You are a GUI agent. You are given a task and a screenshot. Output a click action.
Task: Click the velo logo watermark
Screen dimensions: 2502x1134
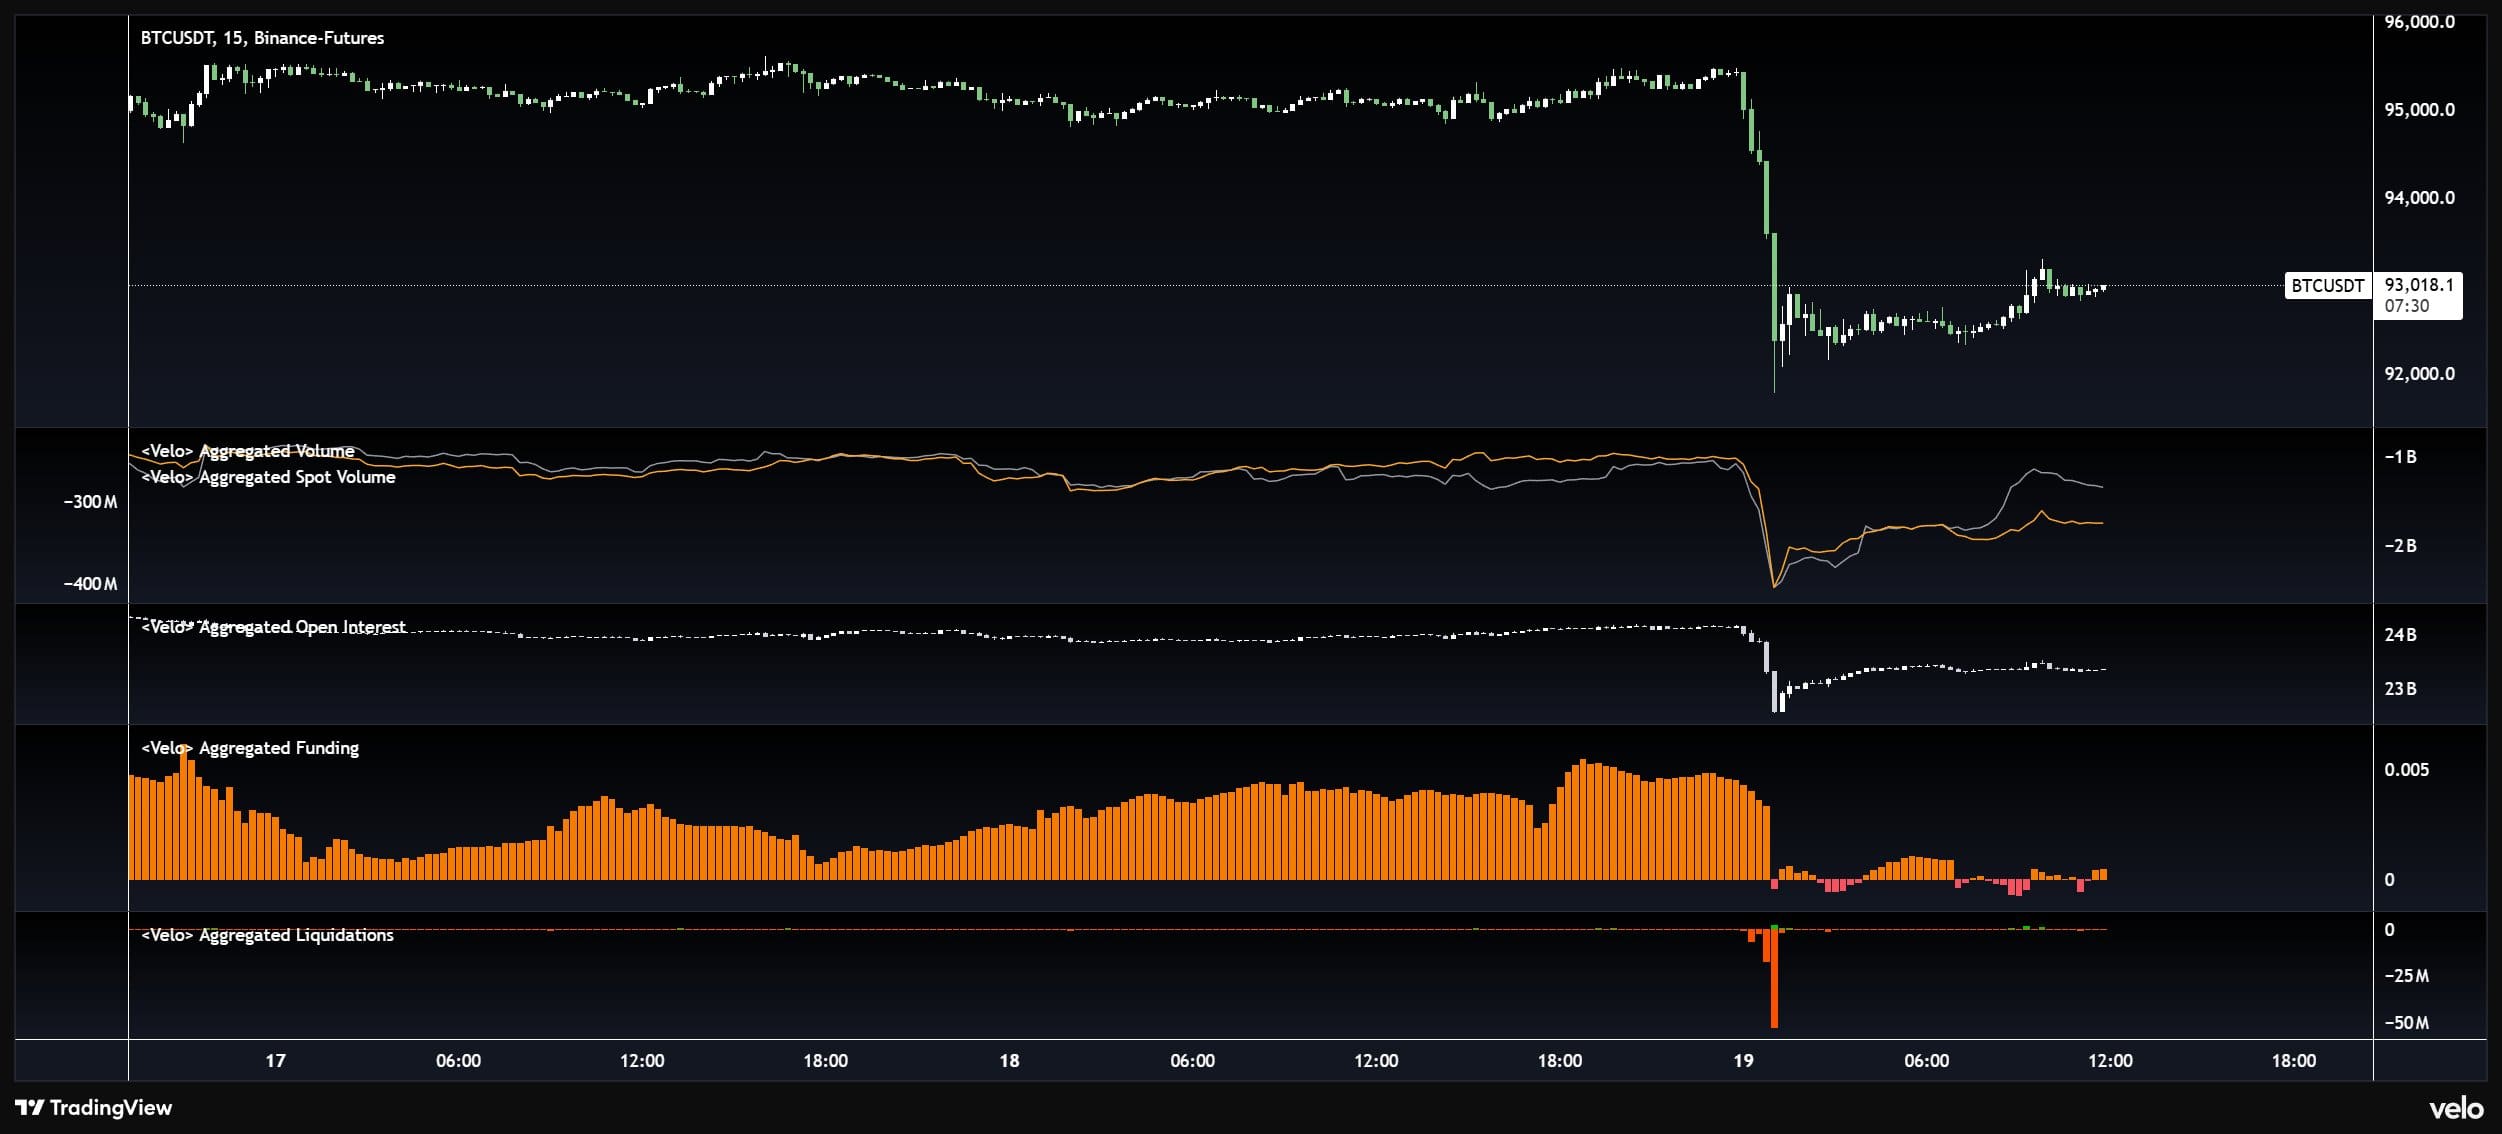(2456, 1108)
